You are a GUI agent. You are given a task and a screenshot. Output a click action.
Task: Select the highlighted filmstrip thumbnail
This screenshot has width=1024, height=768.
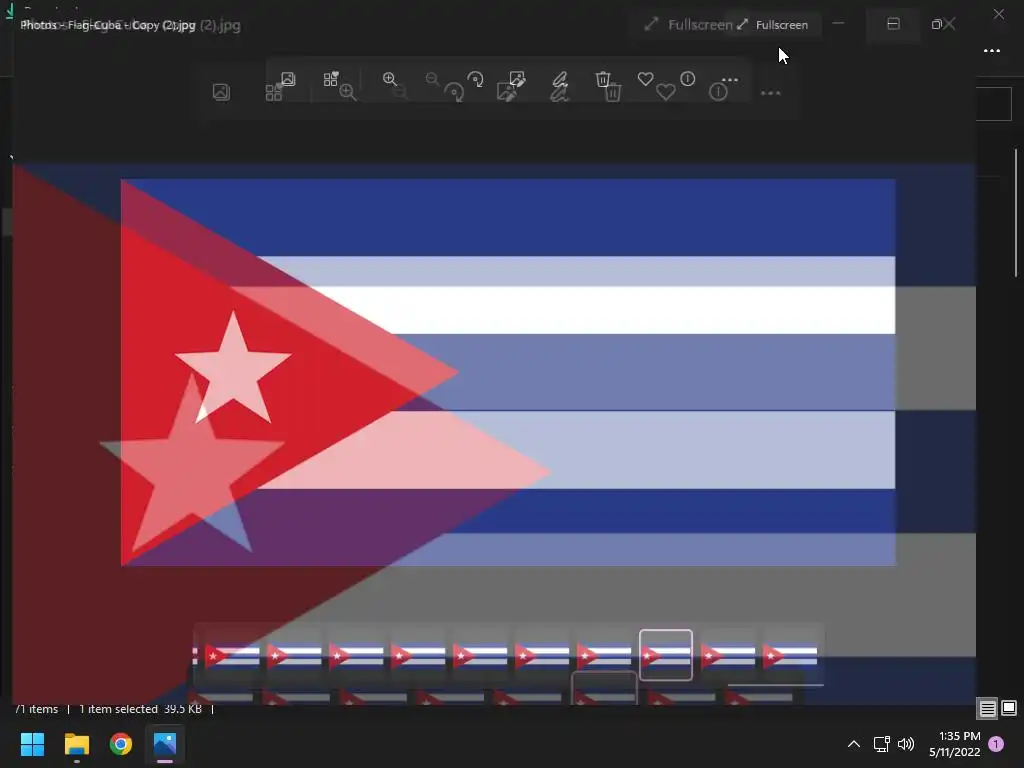click(665, 655)
